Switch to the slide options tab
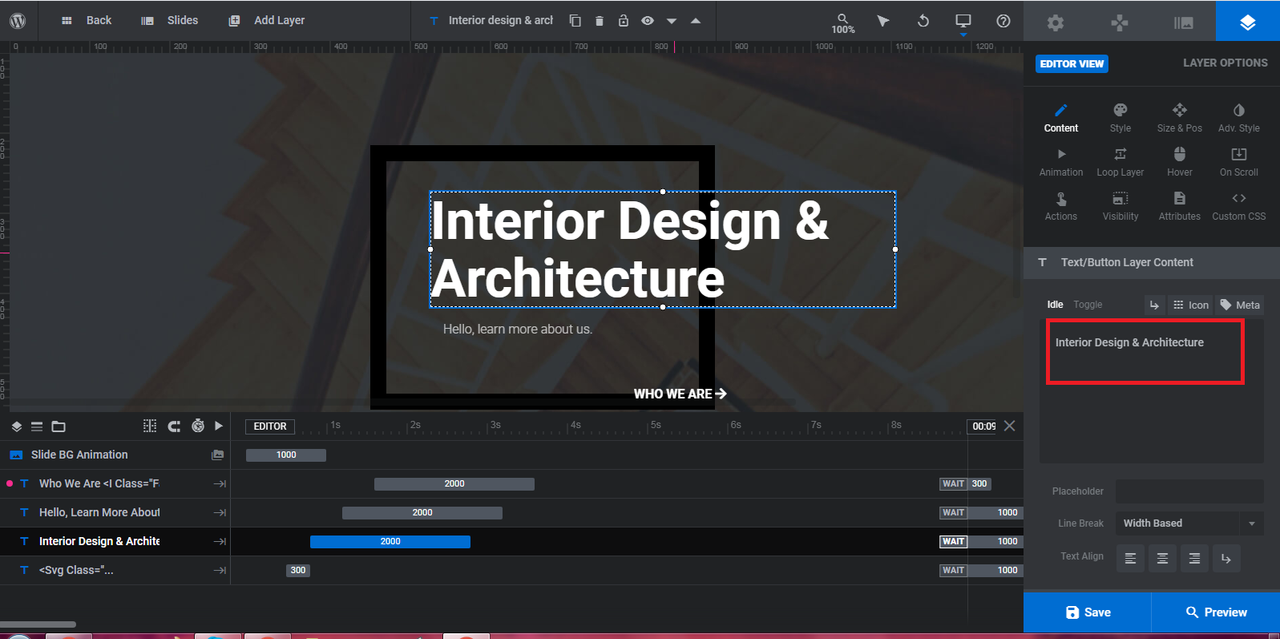 coord(1183,22)
